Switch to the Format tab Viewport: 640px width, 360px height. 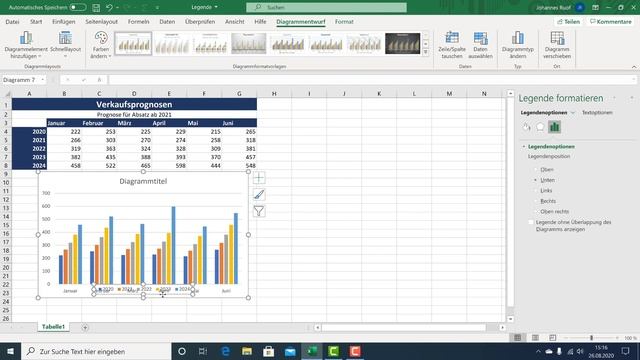pyautogui.click(x=344, y=22)
